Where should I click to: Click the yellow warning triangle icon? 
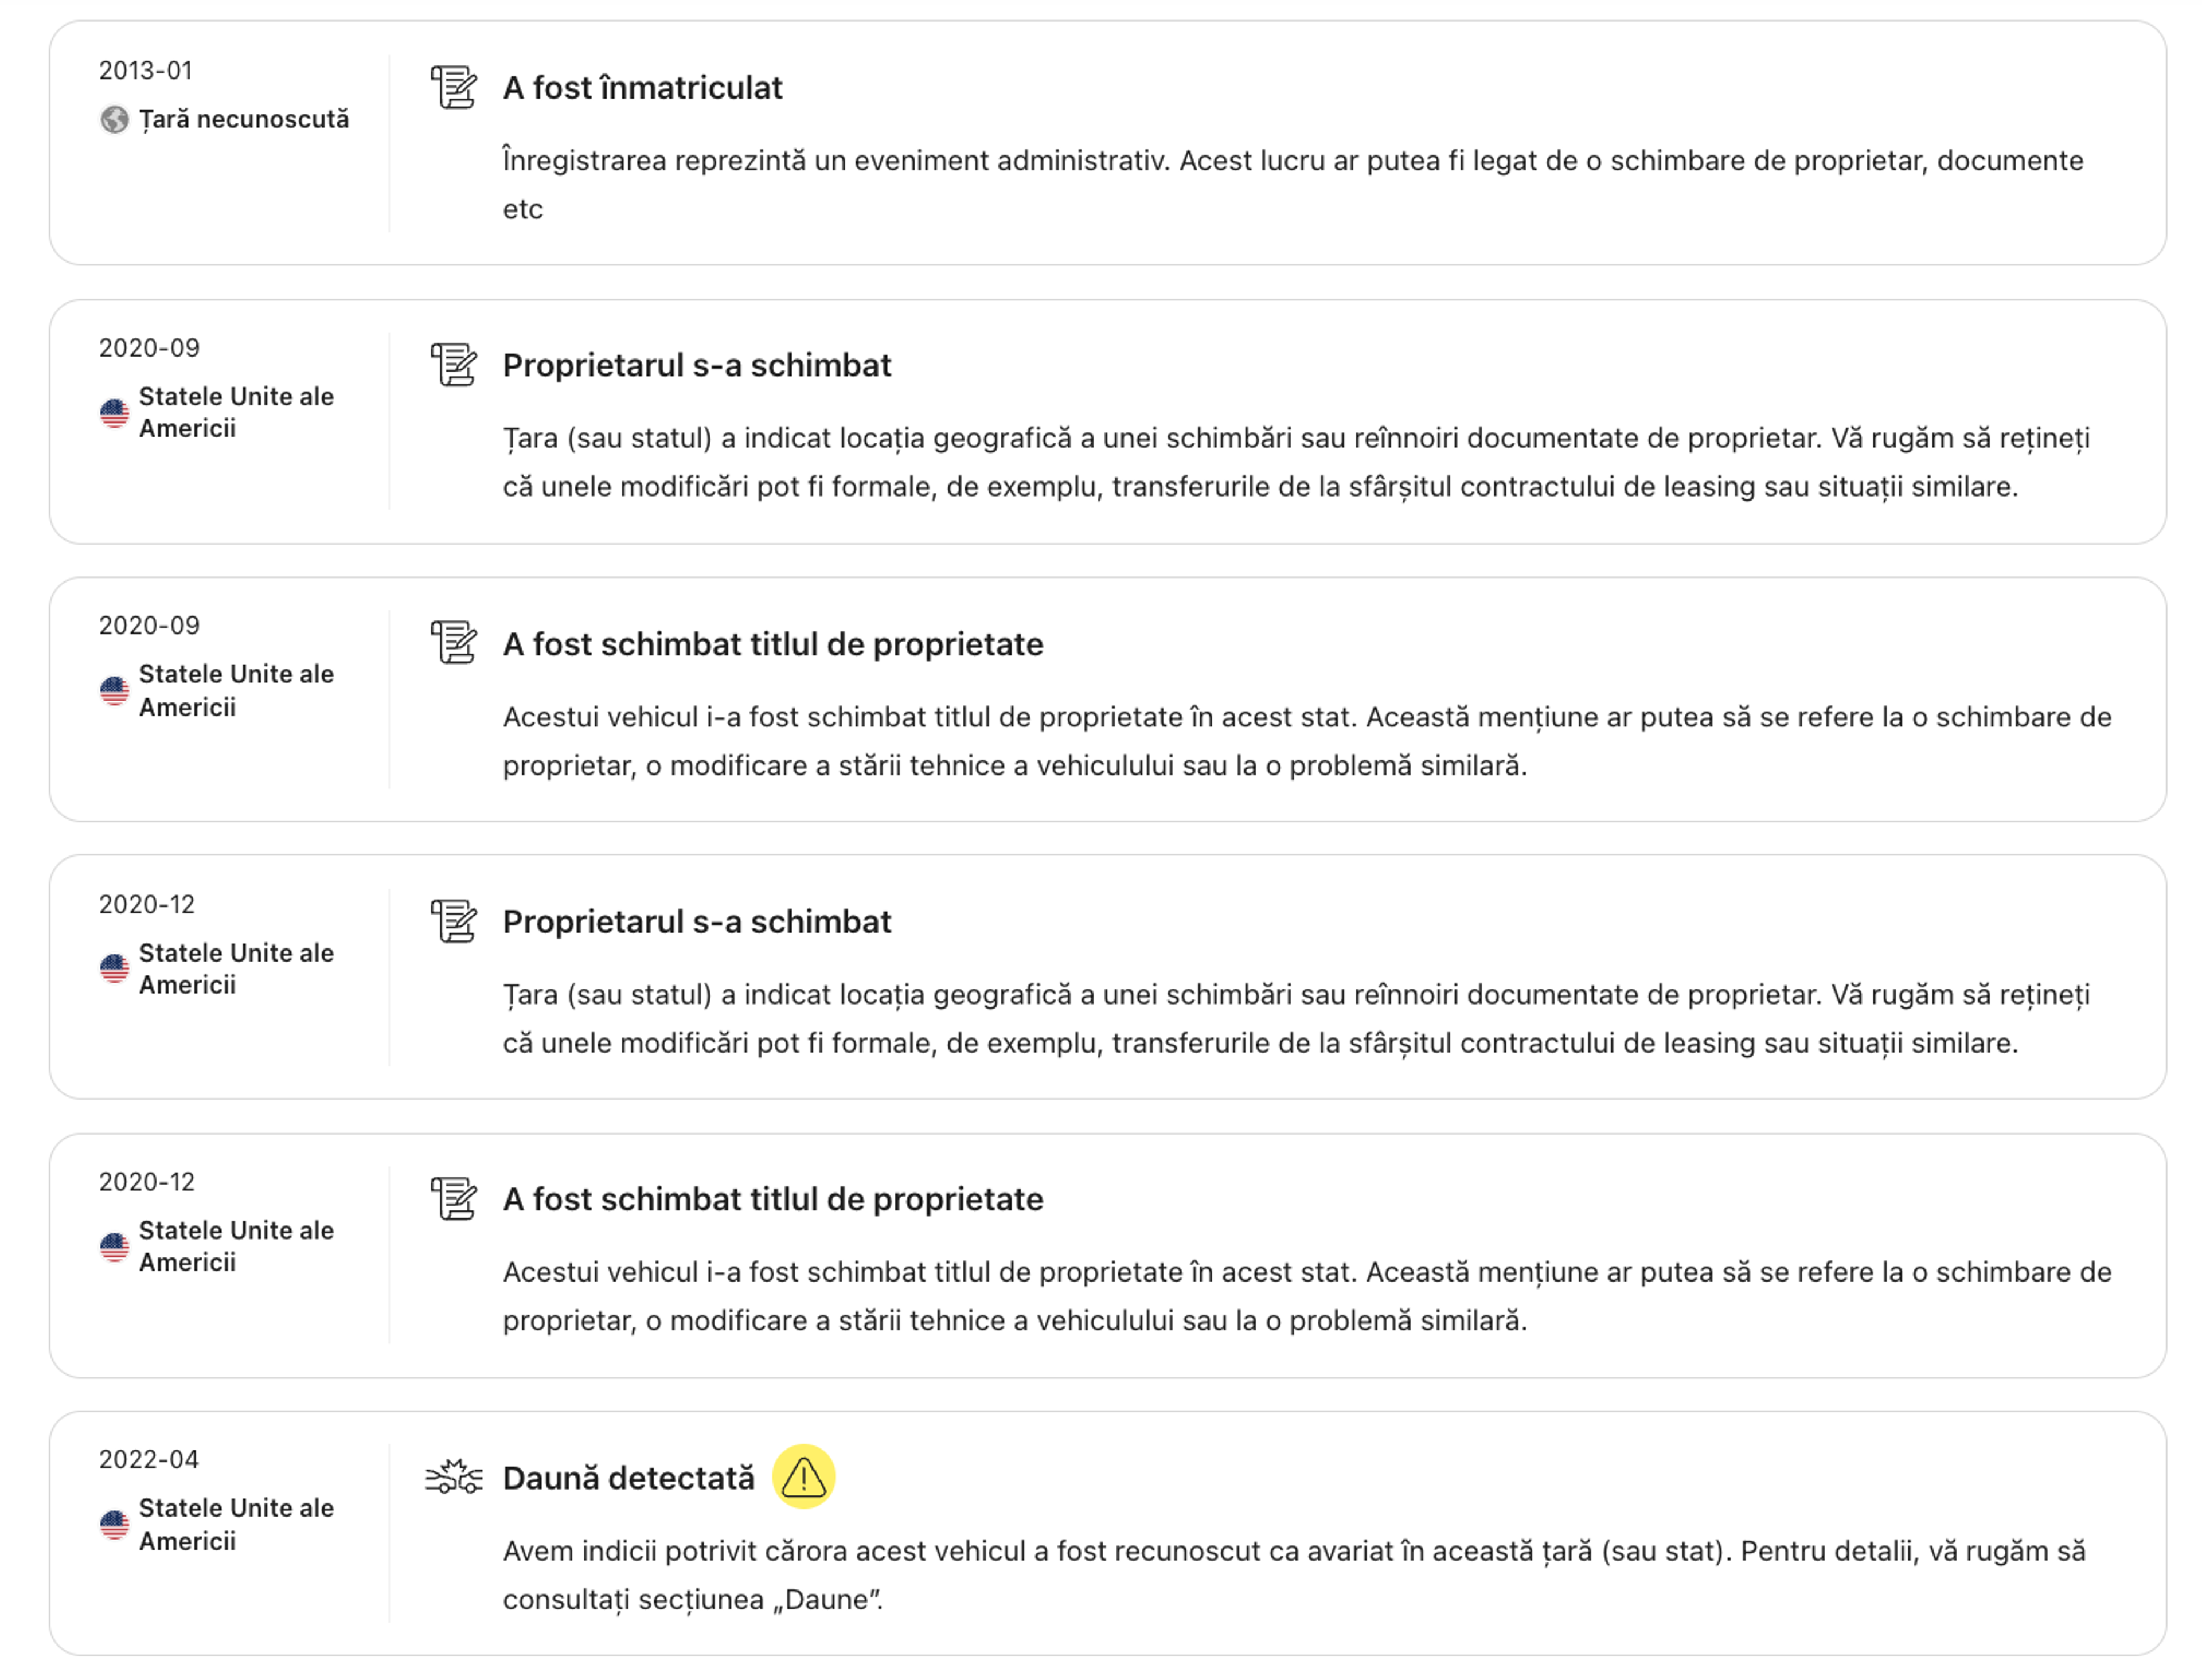[802, 1476]
